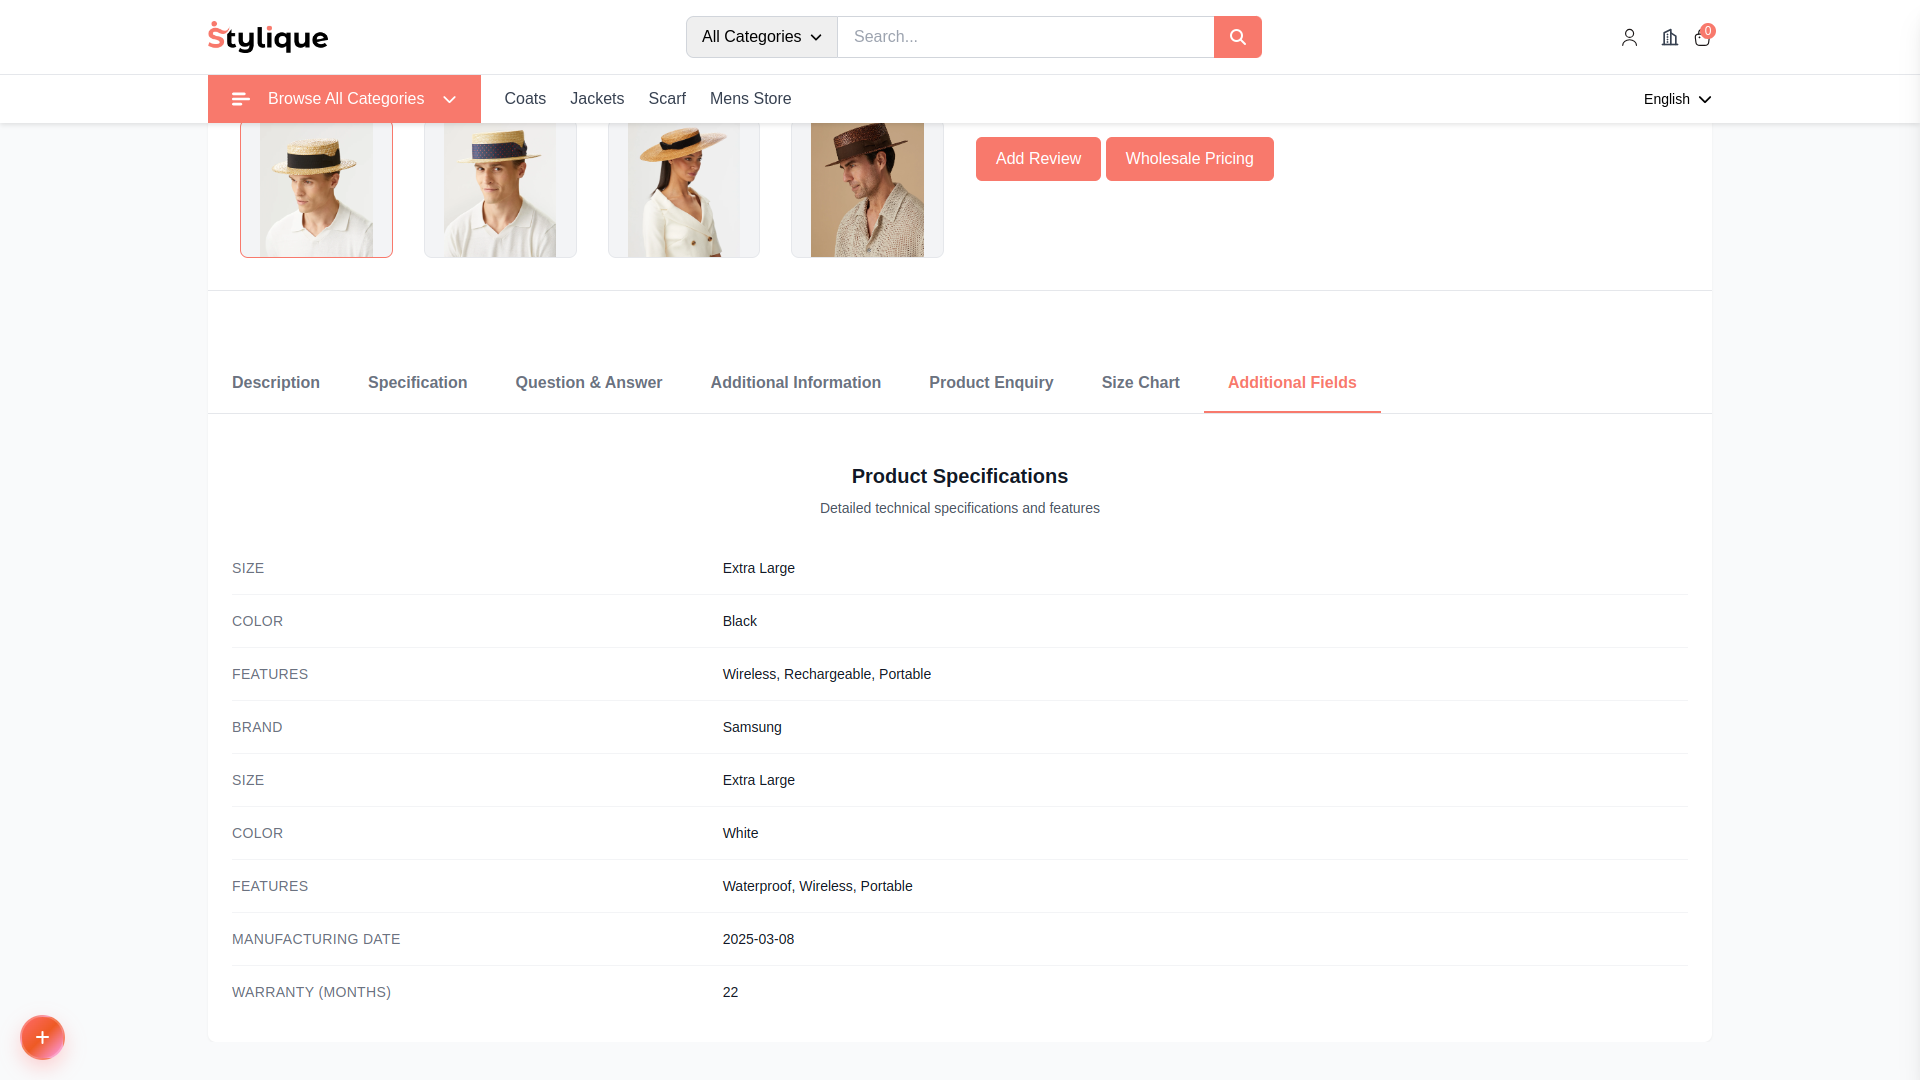
Task: Click 'Detailed technical specifications and features' subtitle
Action: 960,508
